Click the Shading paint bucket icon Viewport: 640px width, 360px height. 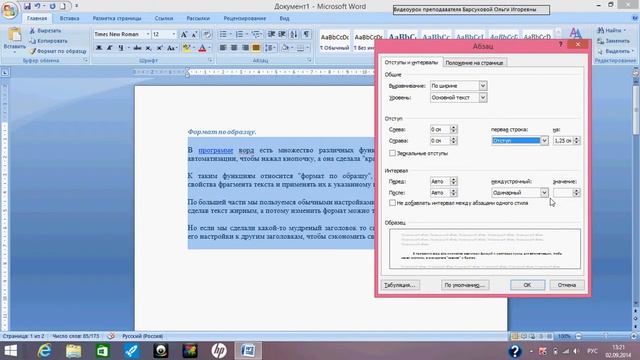click(285, 48)
